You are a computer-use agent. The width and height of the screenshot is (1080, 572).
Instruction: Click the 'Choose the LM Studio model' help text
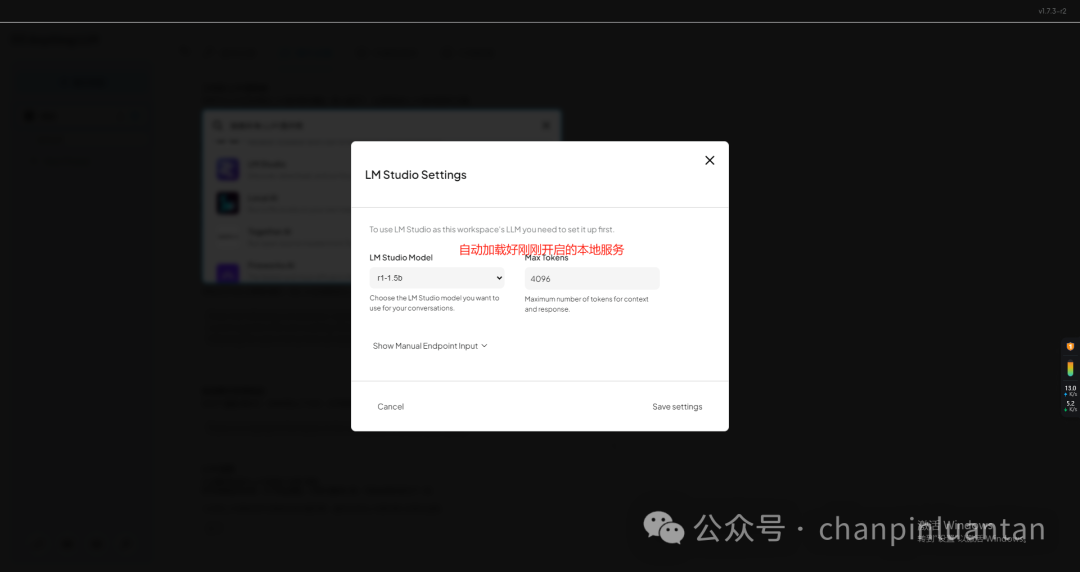coord(434,303)
